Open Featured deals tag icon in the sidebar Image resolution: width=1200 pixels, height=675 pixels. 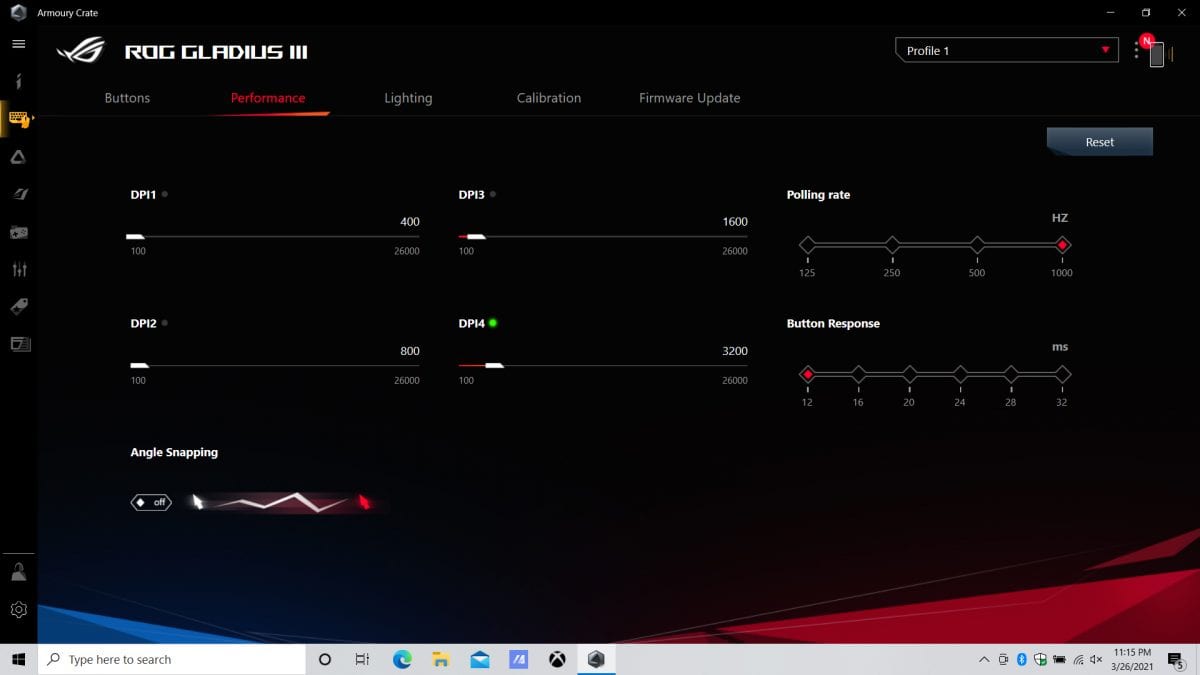coord(18,307)
